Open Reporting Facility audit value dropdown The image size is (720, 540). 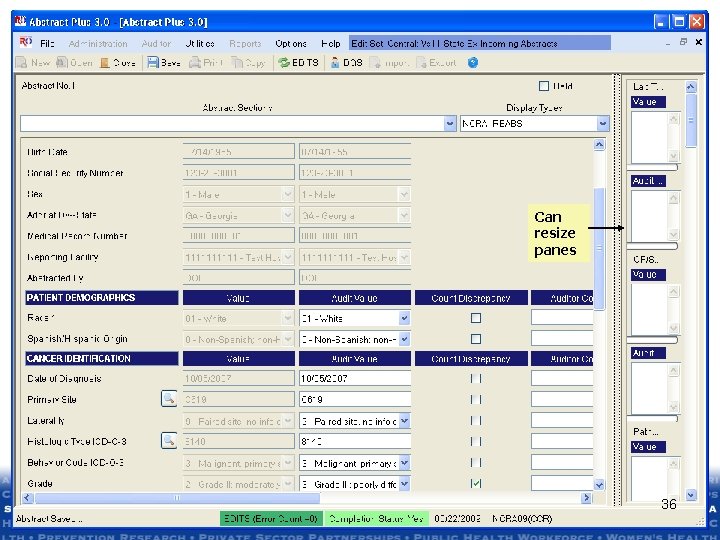404,258
